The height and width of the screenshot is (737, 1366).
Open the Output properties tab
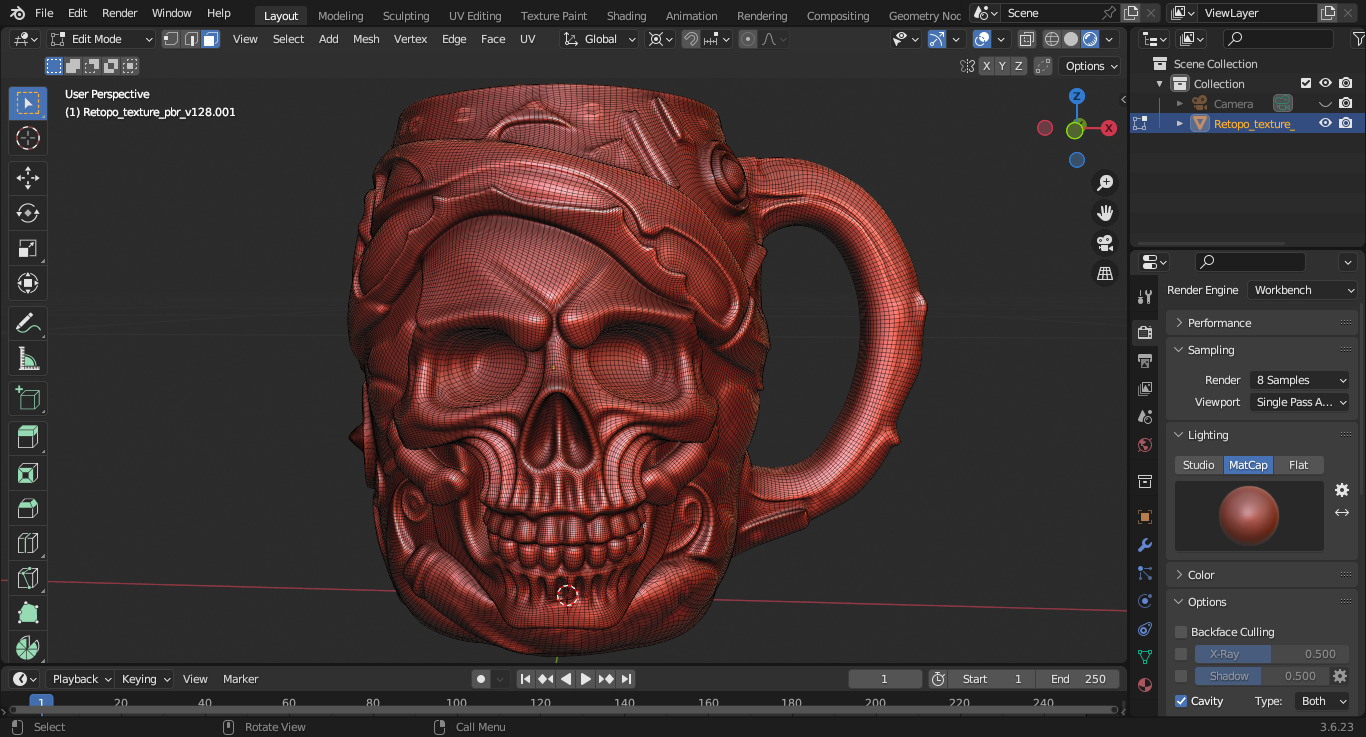pyautogui.click(x=1145, y=360)
